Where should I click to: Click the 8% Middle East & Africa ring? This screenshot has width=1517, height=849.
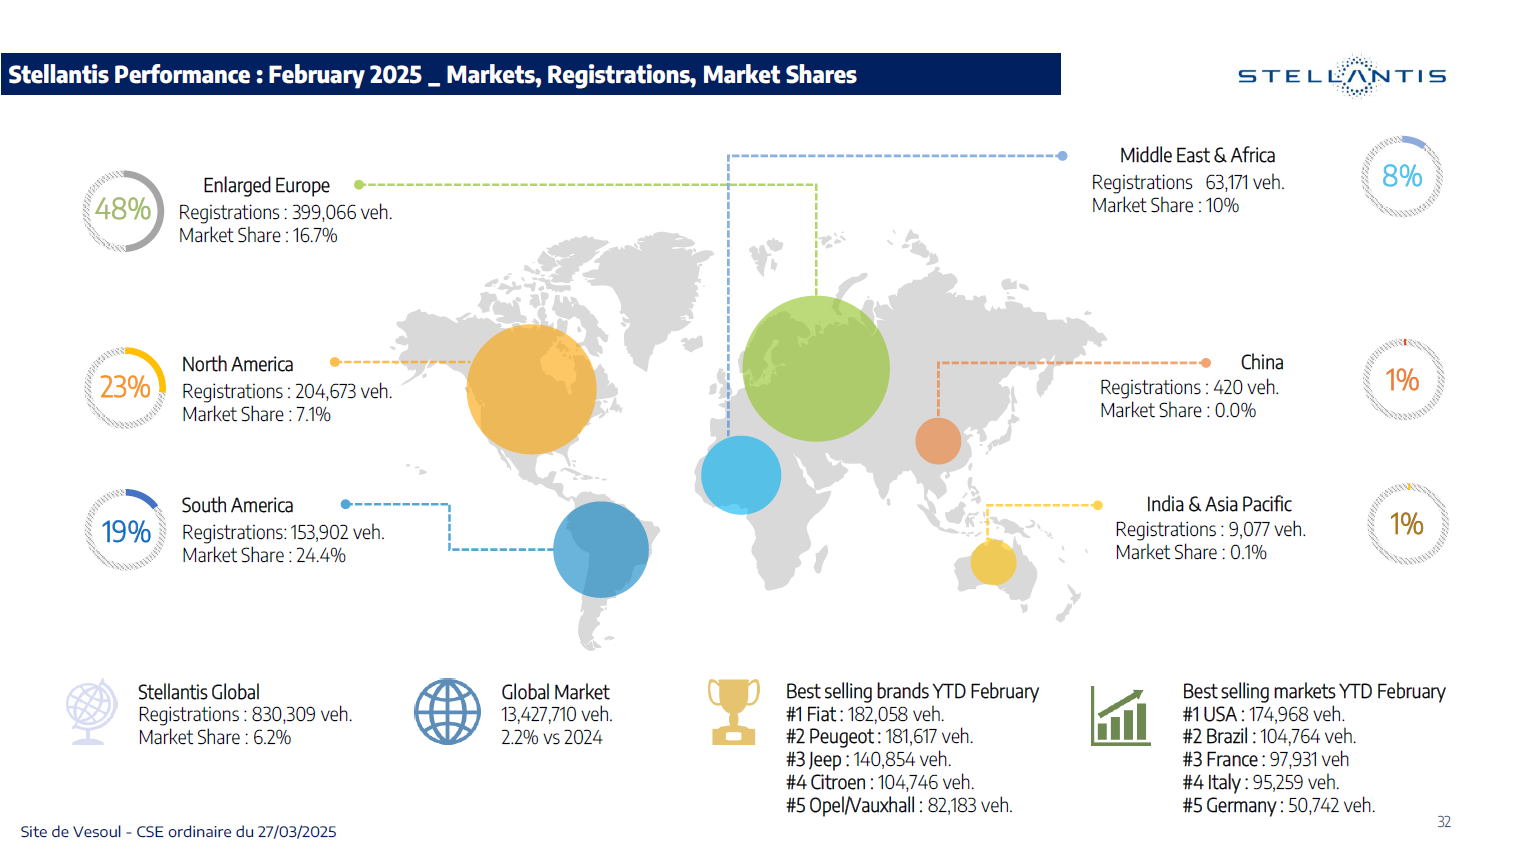[x=1402, y=176]
